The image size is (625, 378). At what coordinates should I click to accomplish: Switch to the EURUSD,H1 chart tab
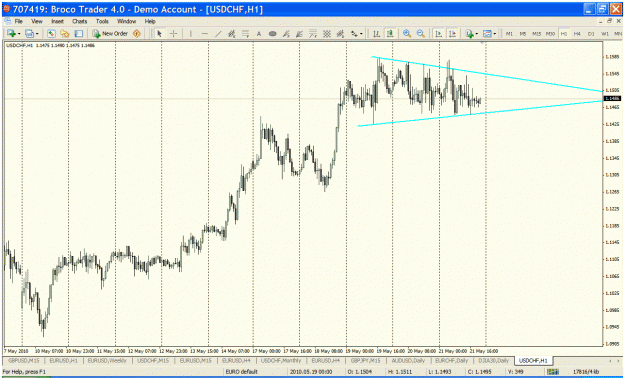click(63, 360)
